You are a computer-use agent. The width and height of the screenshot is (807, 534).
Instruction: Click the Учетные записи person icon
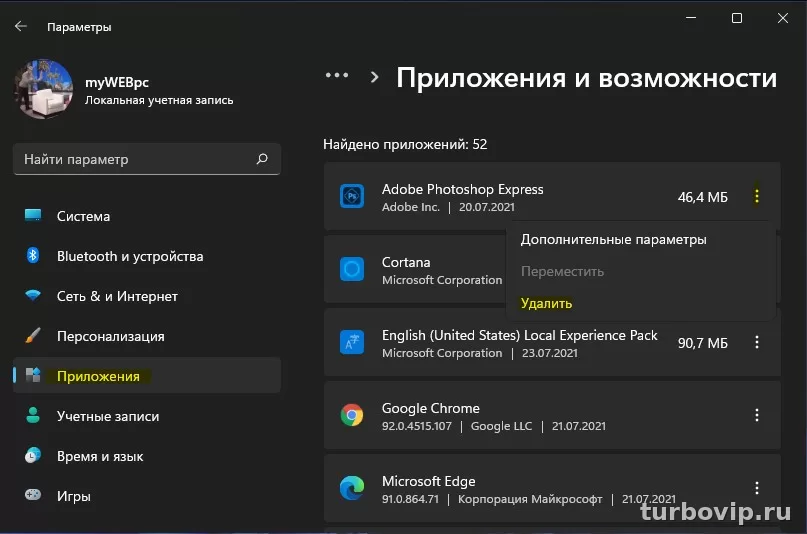33,415
